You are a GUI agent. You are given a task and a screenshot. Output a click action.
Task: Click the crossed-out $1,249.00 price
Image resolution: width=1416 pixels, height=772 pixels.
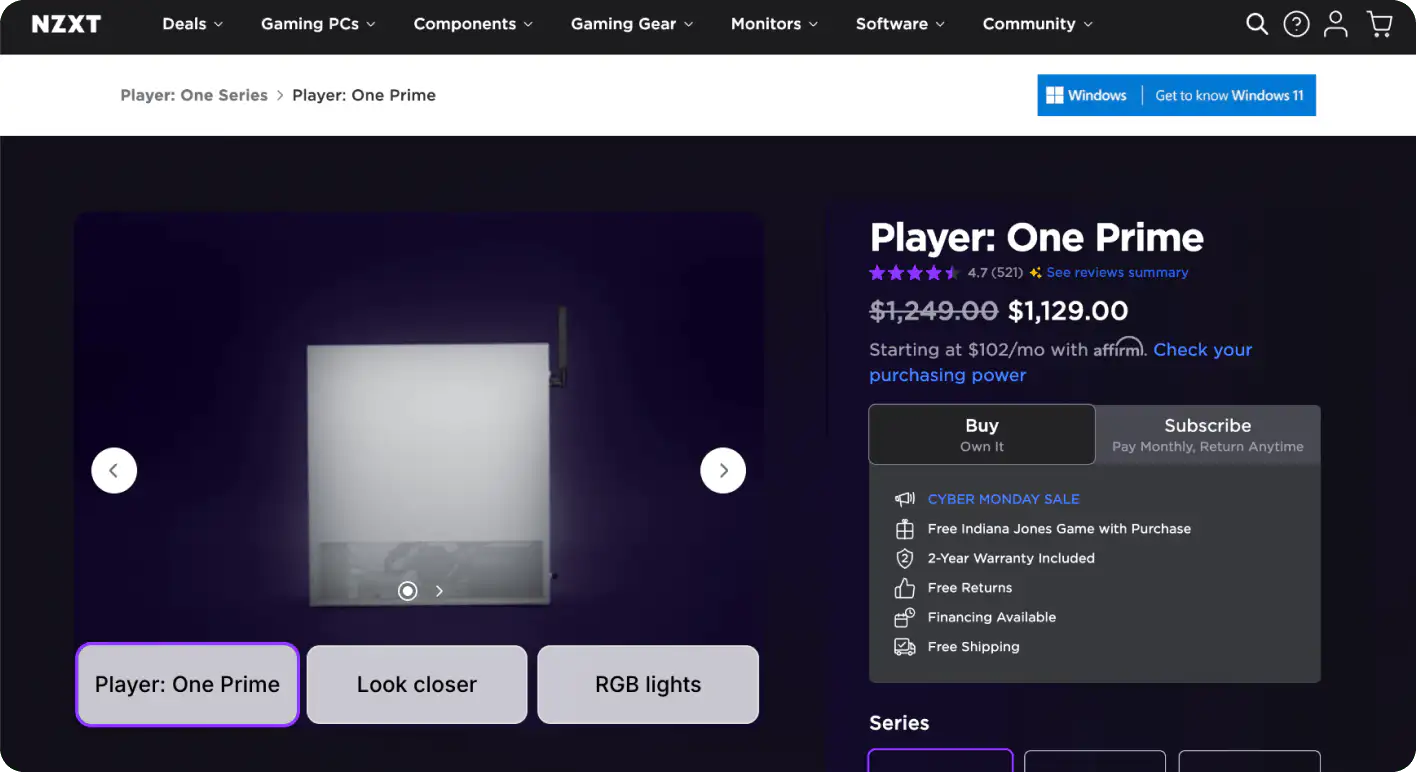[933, 311]
